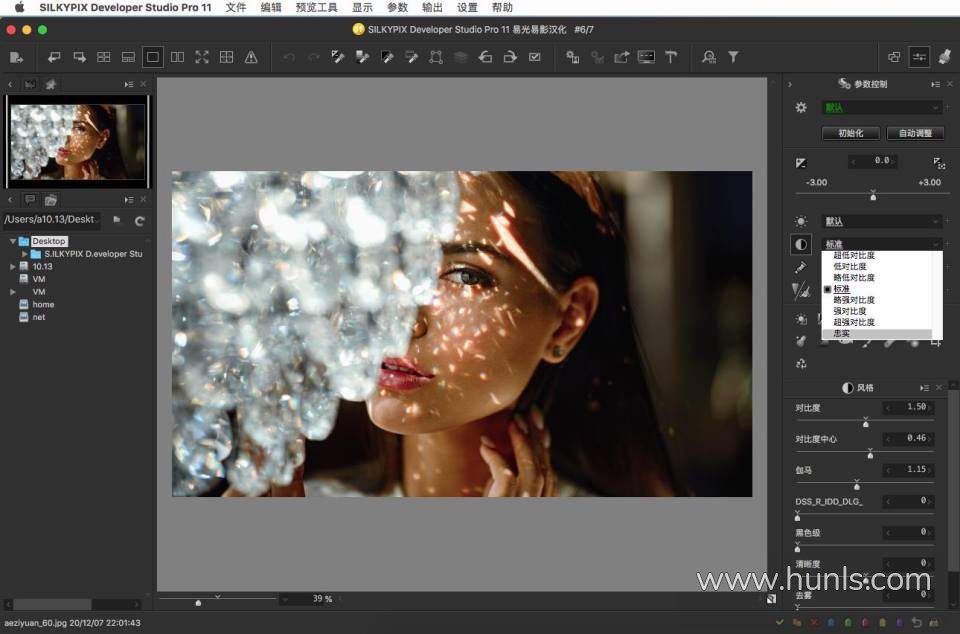Expand the 10.13 folder in tree
960x634 pixels.
point(12,267)
